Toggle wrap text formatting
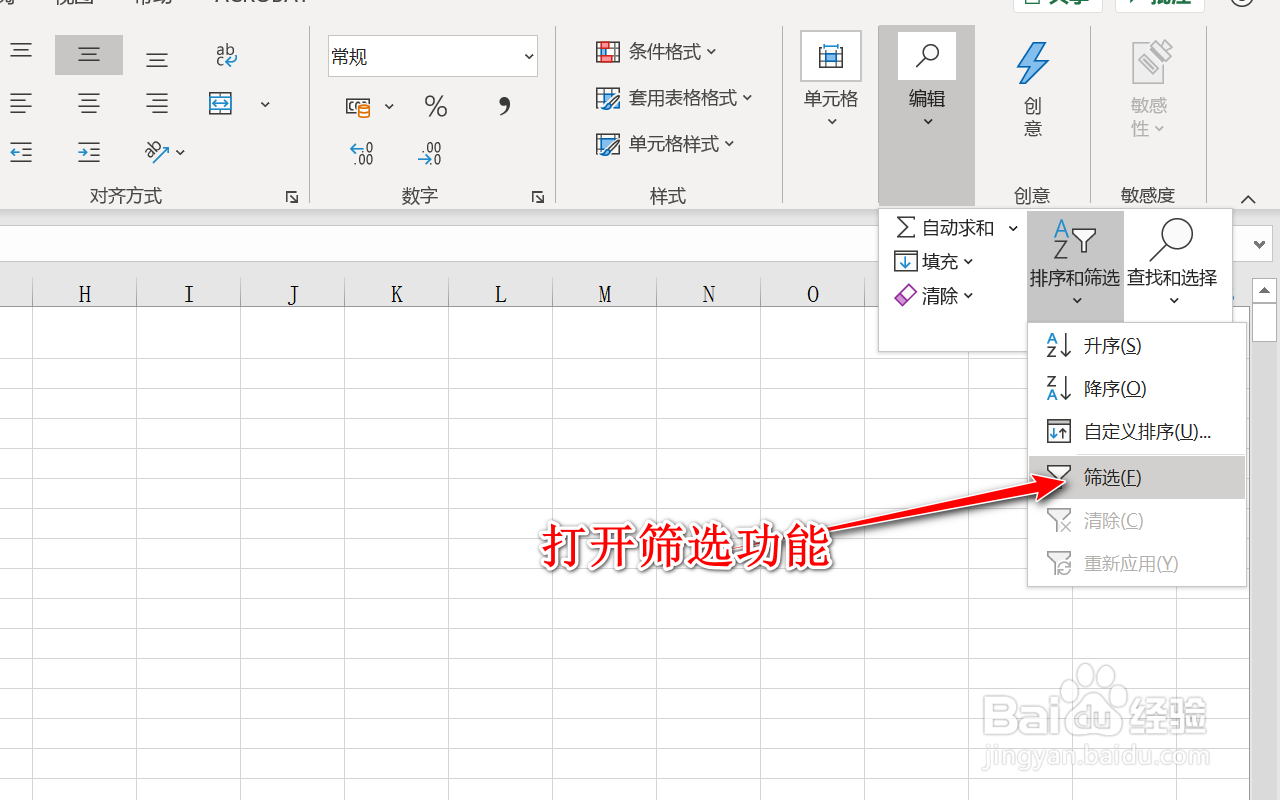 pos(226,57)
